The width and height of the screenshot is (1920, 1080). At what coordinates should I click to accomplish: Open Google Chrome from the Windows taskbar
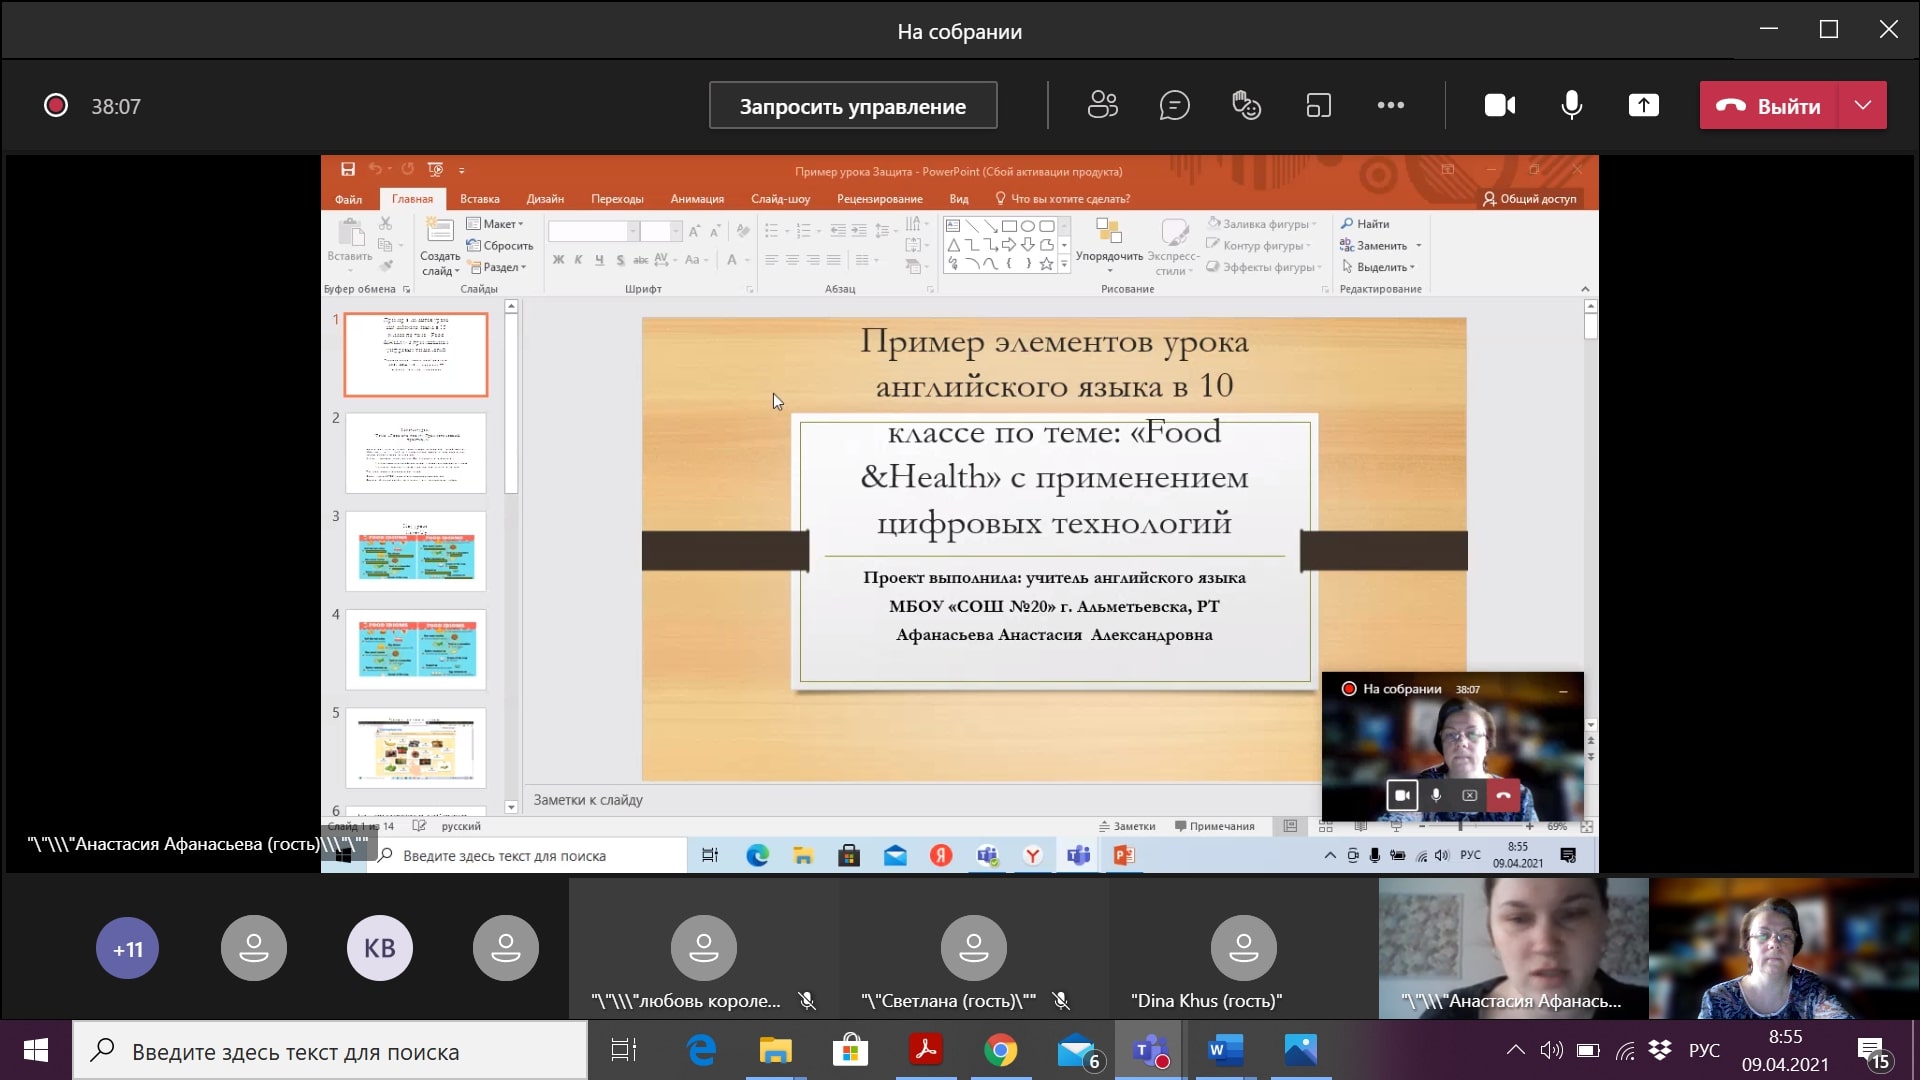coord(1000,1050)
